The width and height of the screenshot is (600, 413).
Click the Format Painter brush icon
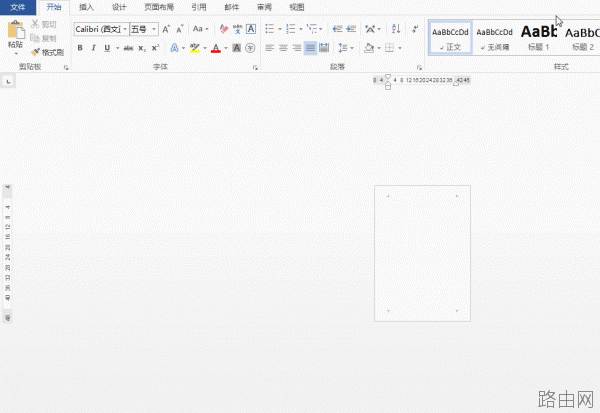(36, 52)
